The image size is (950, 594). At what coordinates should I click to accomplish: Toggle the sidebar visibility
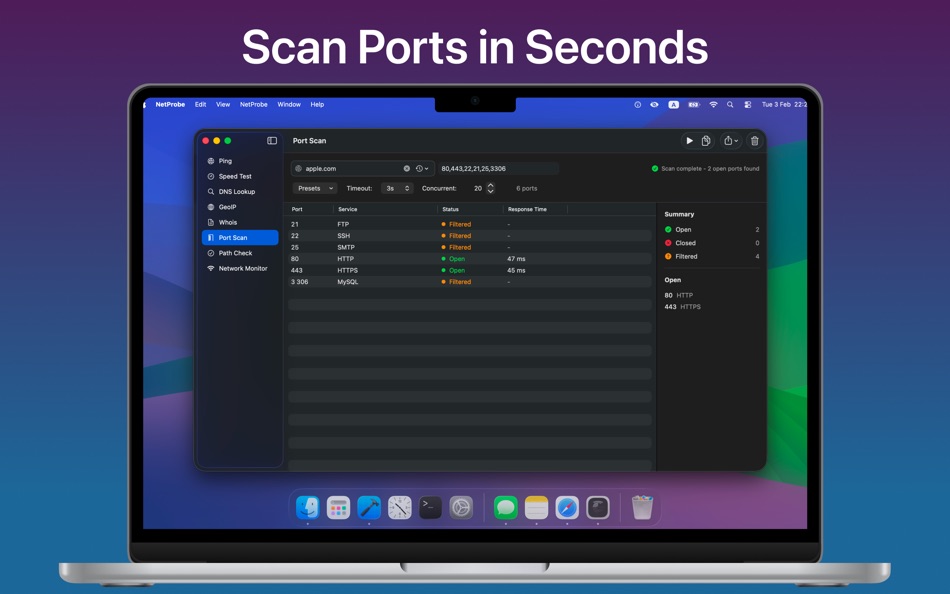[x=272, y=140]
